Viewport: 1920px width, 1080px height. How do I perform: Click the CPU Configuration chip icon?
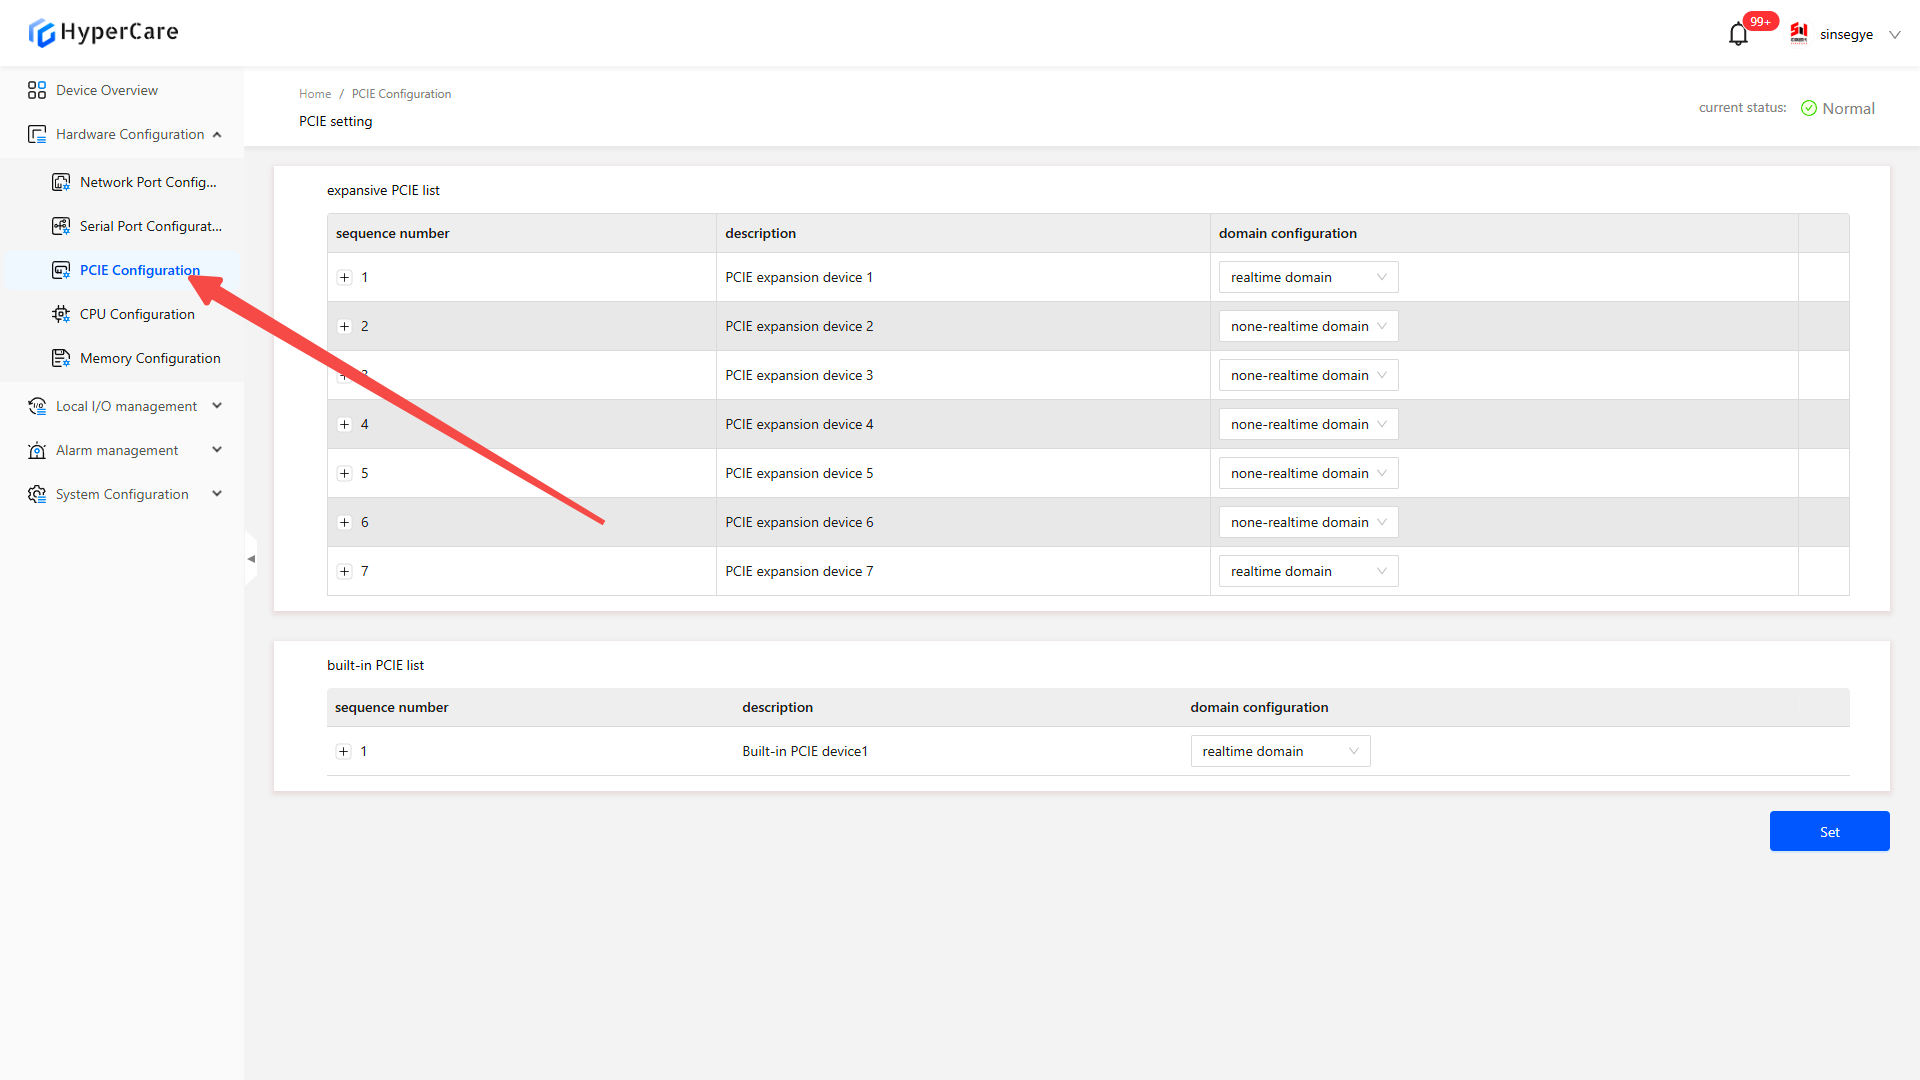pos(61,314)
